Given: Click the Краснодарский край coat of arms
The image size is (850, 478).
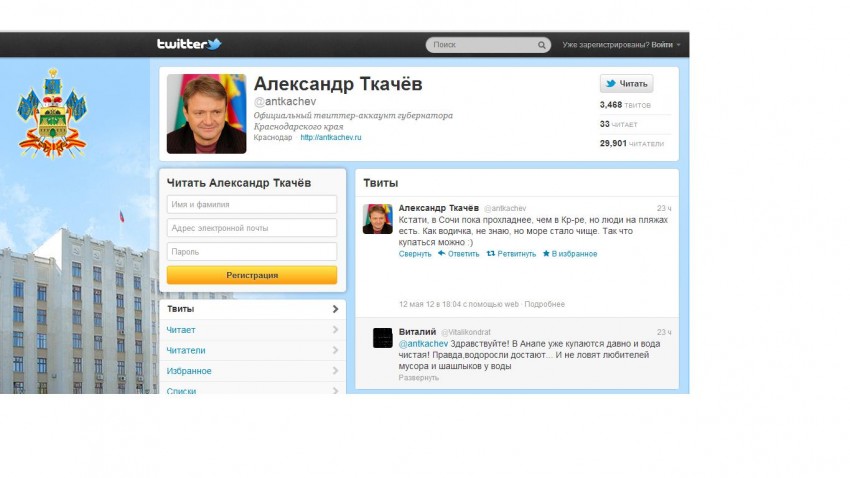Looking at the screenshot, I should (x=52, y=114).
